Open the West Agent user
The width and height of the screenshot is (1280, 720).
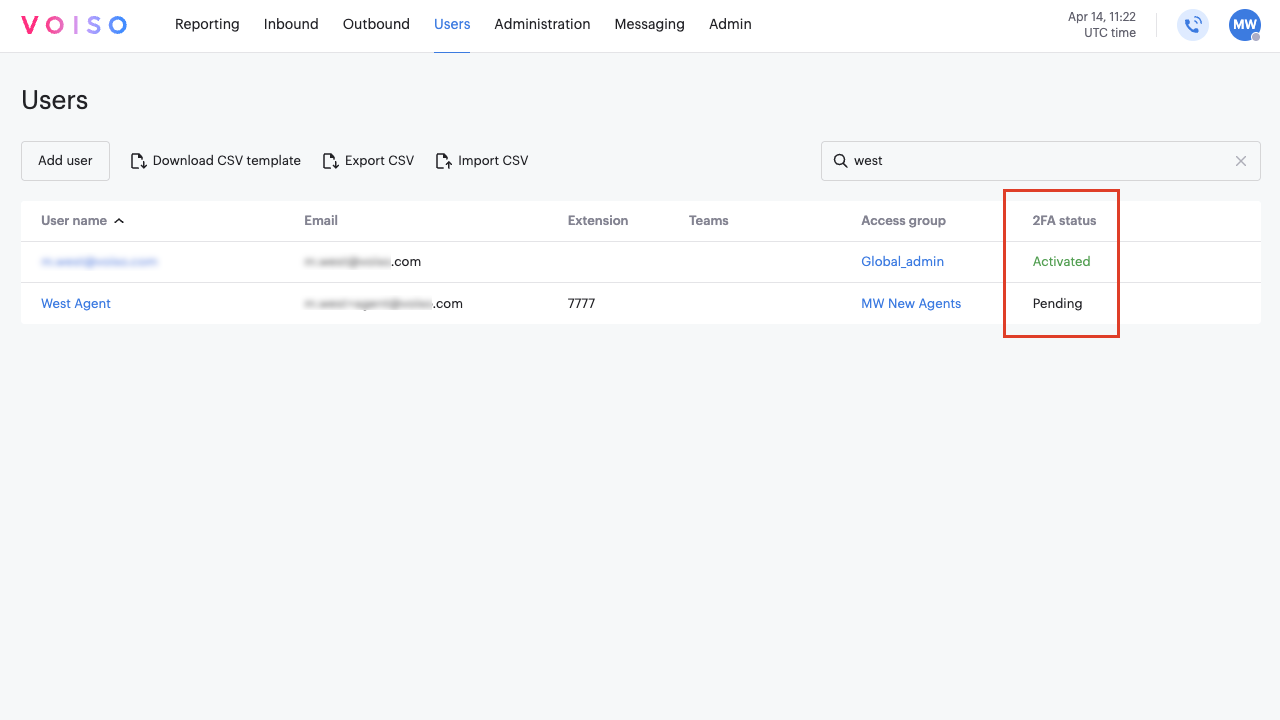[x=76, y=304]
